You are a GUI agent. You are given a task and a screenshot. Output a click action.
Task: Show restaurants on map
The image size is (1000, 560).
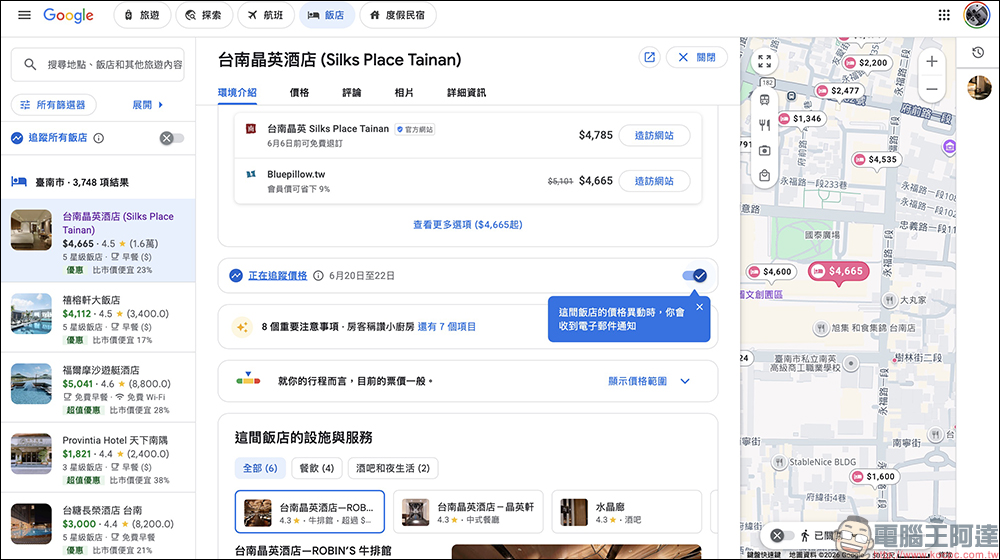pos(764,125)
